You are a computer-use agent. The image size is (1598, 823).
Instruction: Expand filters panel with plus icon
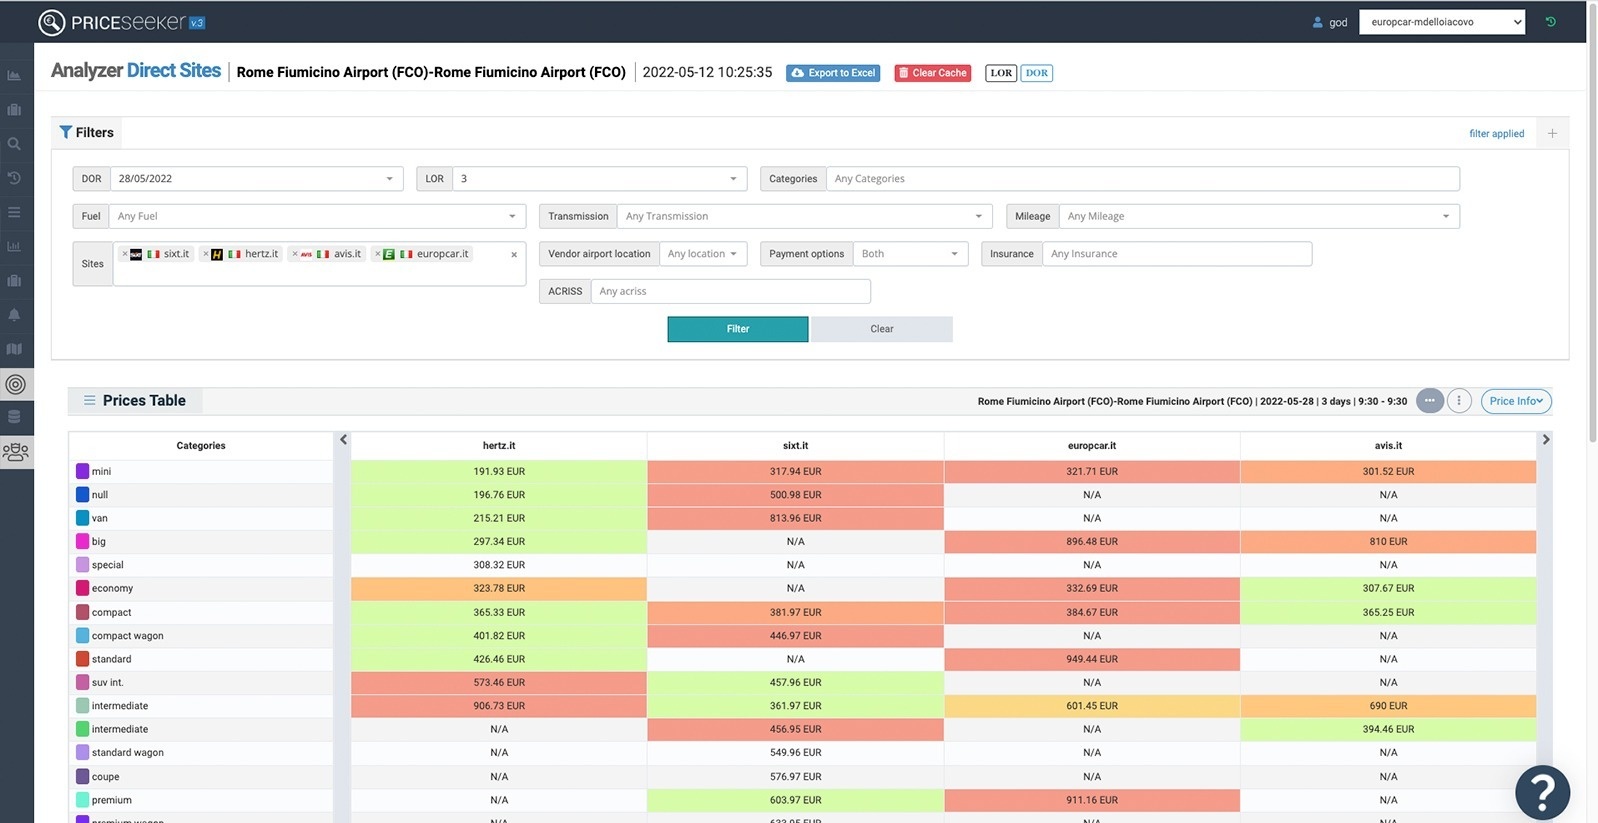point(1552,133)
